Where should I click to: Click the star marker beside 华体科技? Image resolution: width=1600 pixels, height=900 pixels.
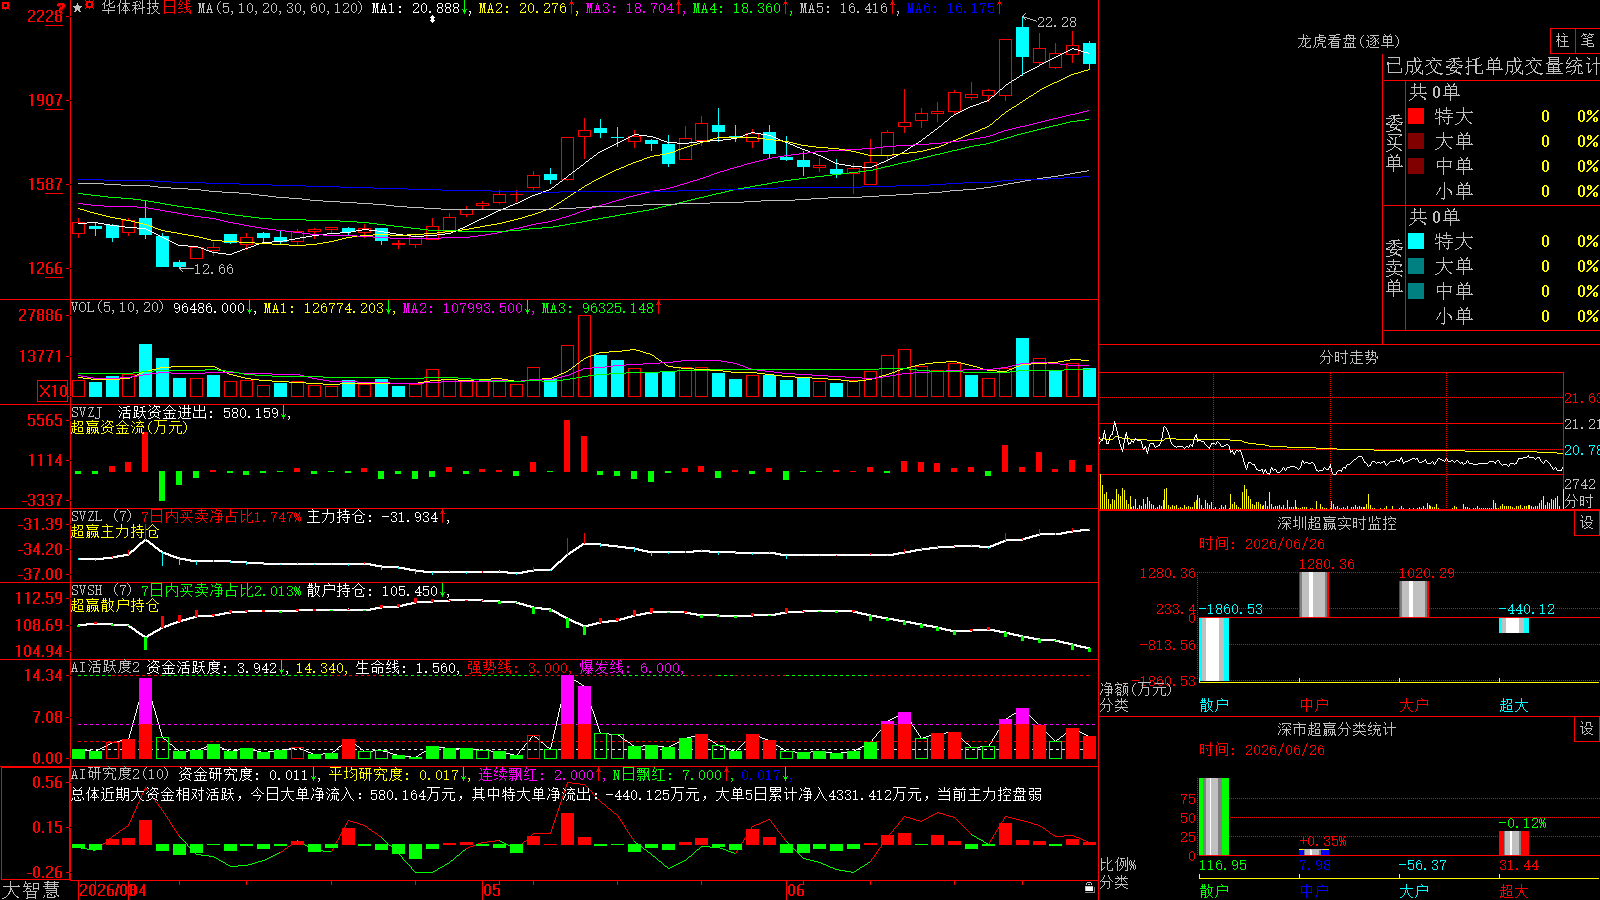click(x=78, y=8)
